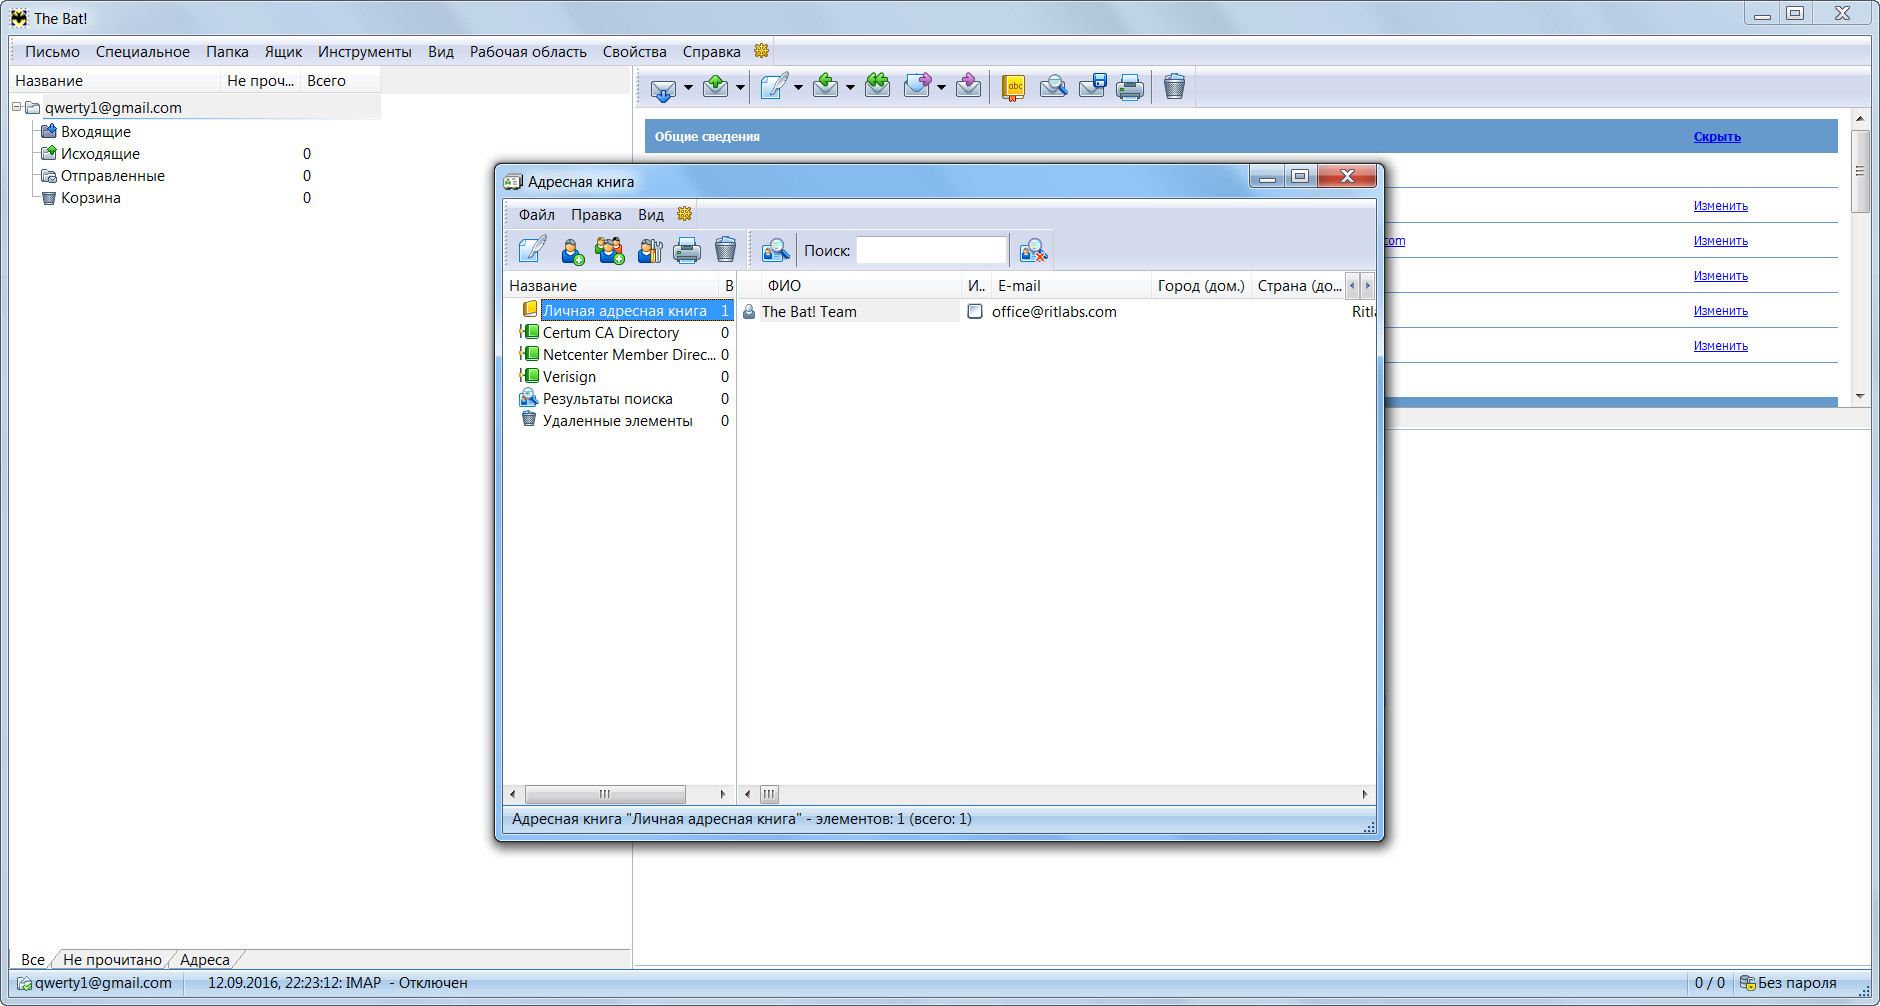Switch to the Адреса tab
The height and width of the screenshot is (1006, 1880).
point(205,960)
